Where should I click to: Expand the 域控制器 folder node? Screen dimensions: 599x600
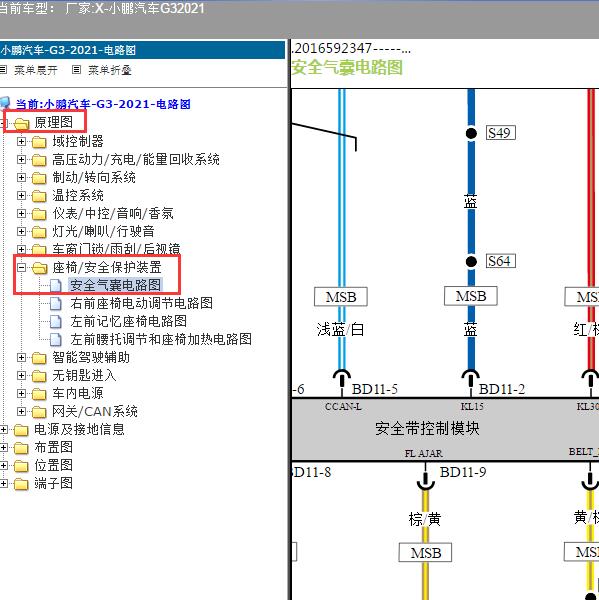pos(21,142)
